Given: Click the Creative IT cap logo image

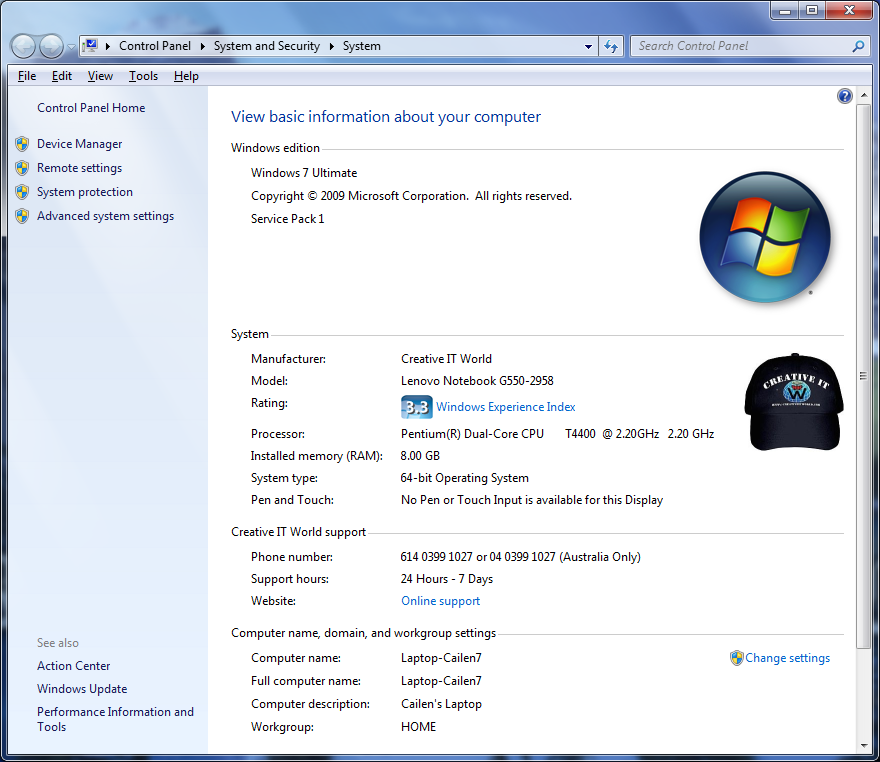Looking at the screenshot, I should click(794, 402).
